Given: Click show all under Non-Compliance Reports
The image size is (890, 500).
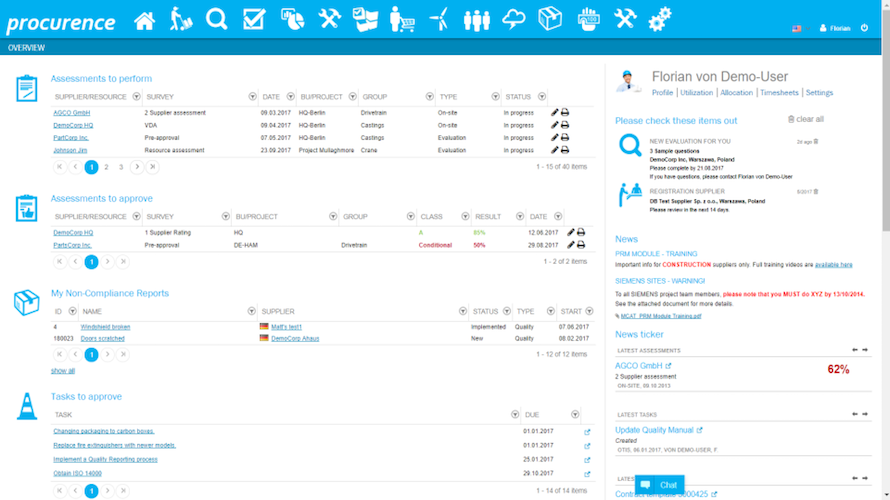Looking at the screenshot, I should (x=62, y=371).
